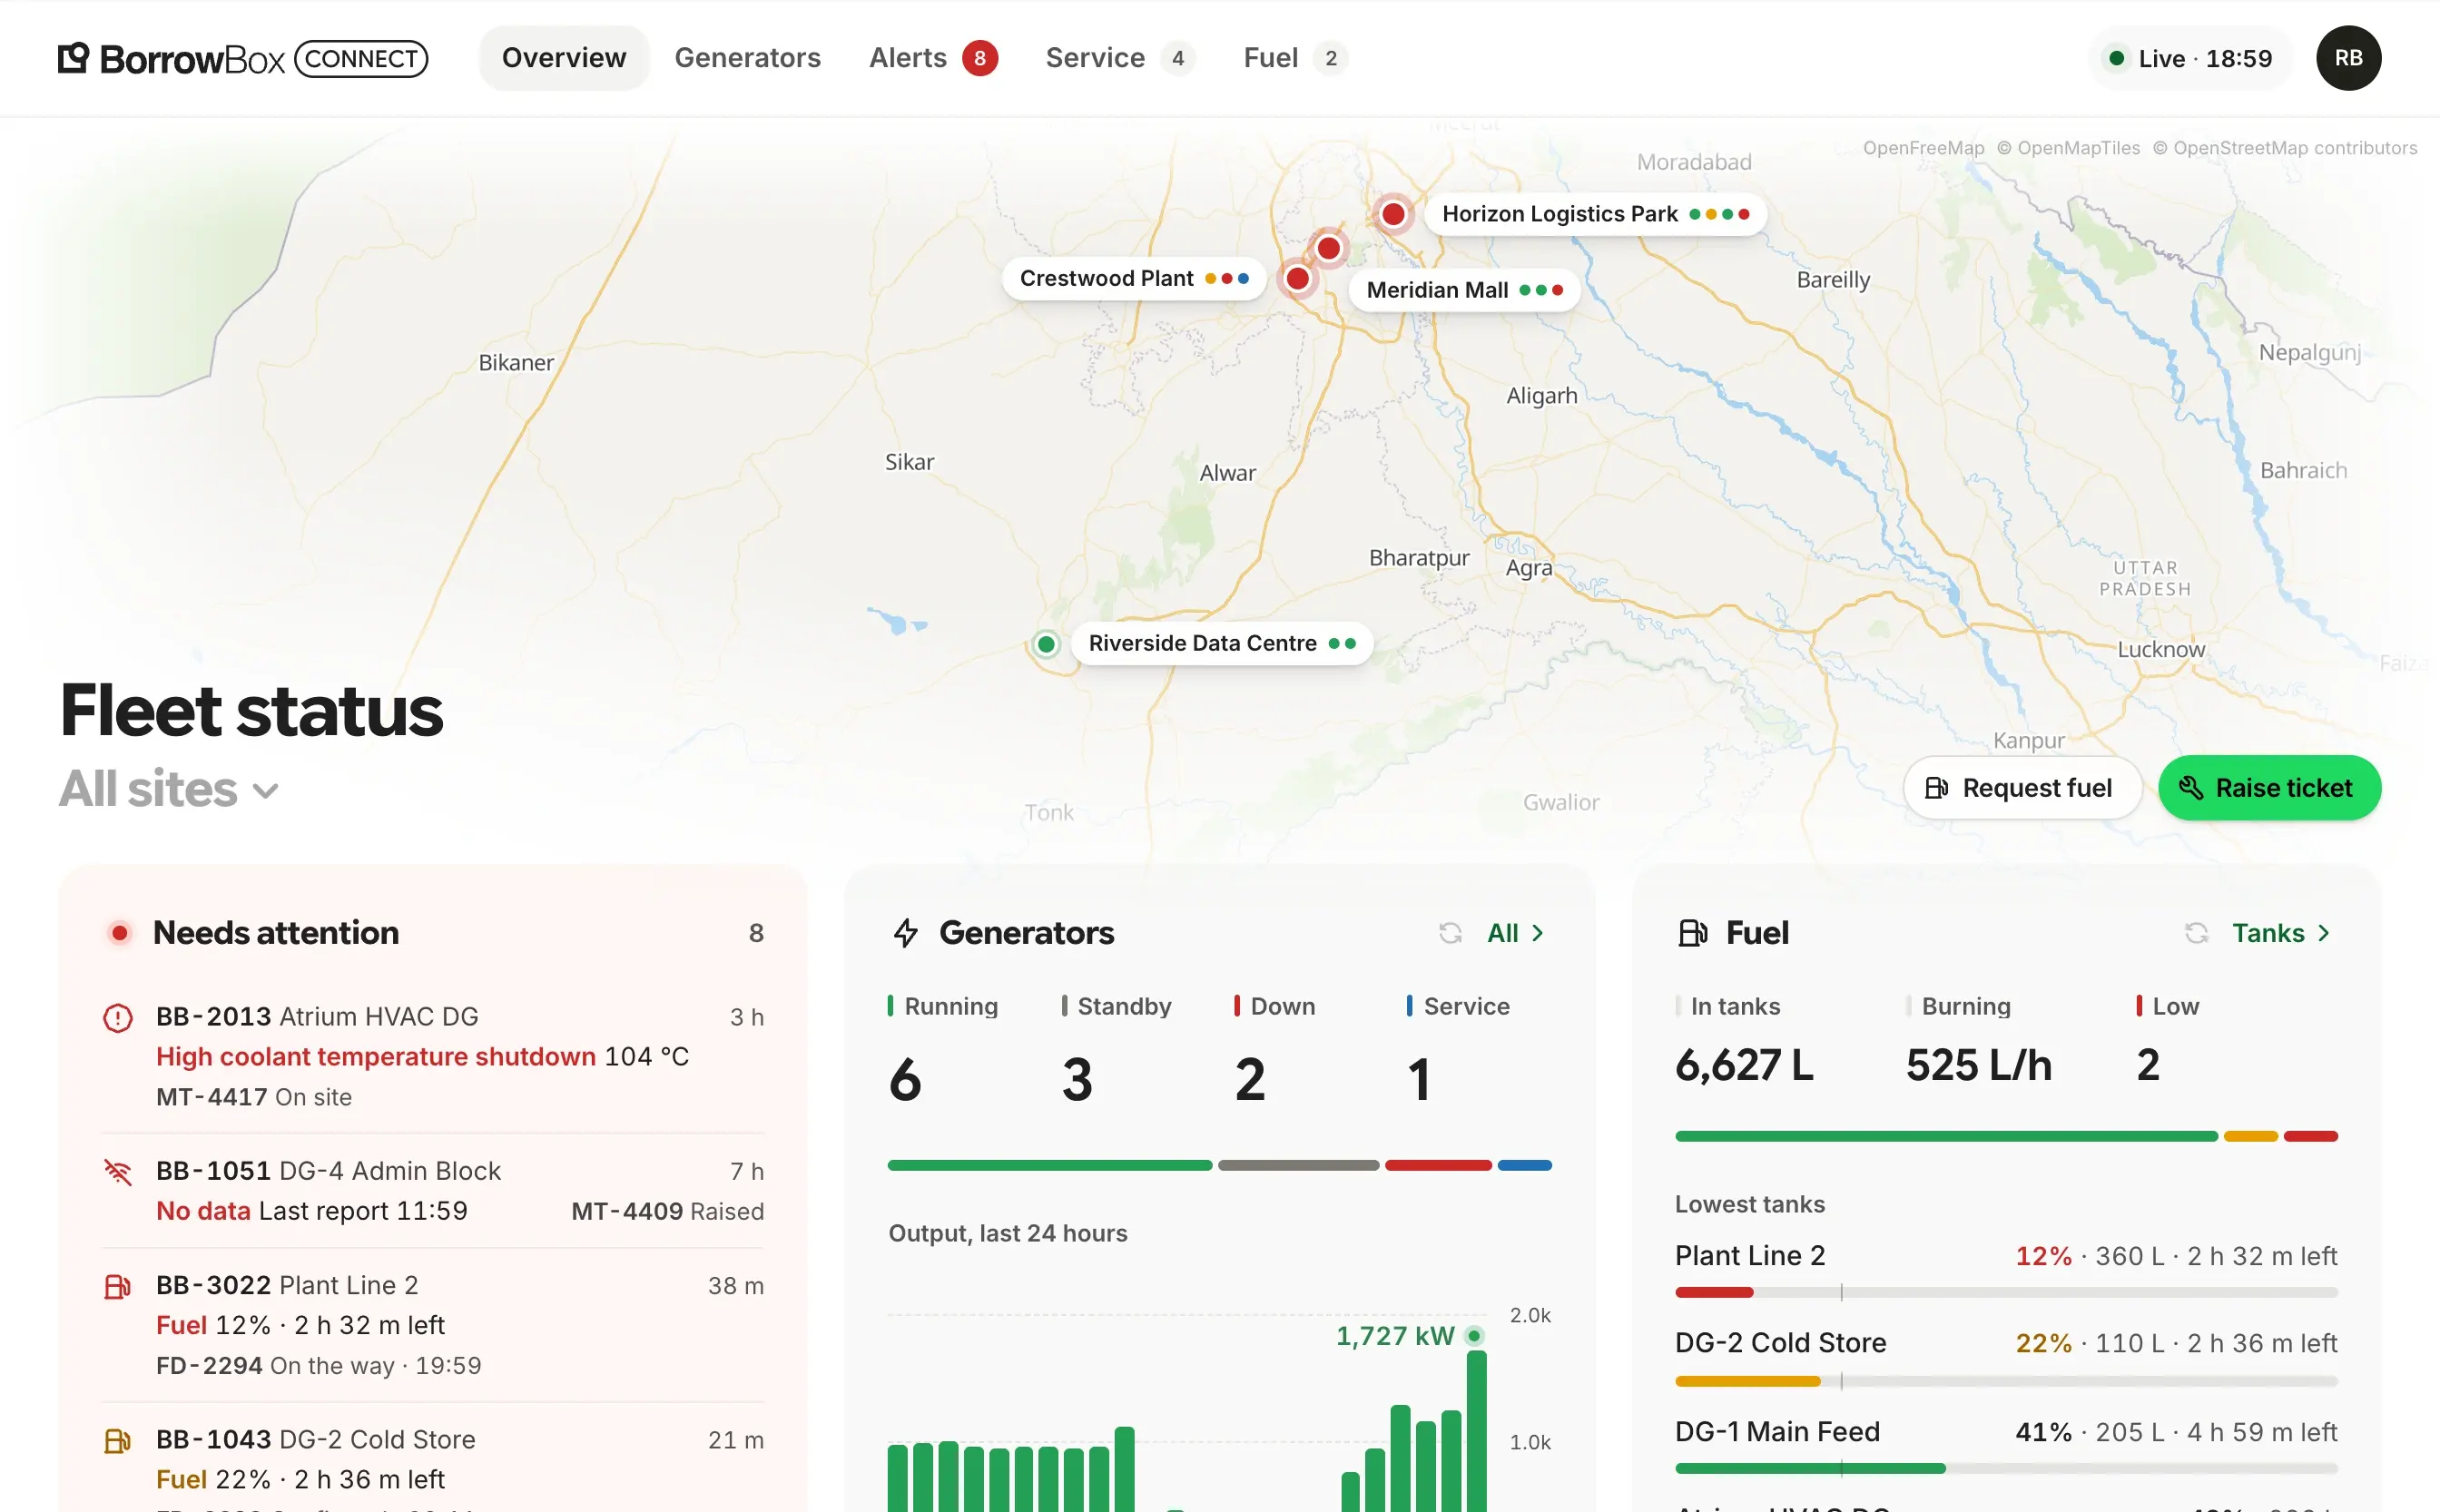Go to the Alerts tab

click(933, 58)
